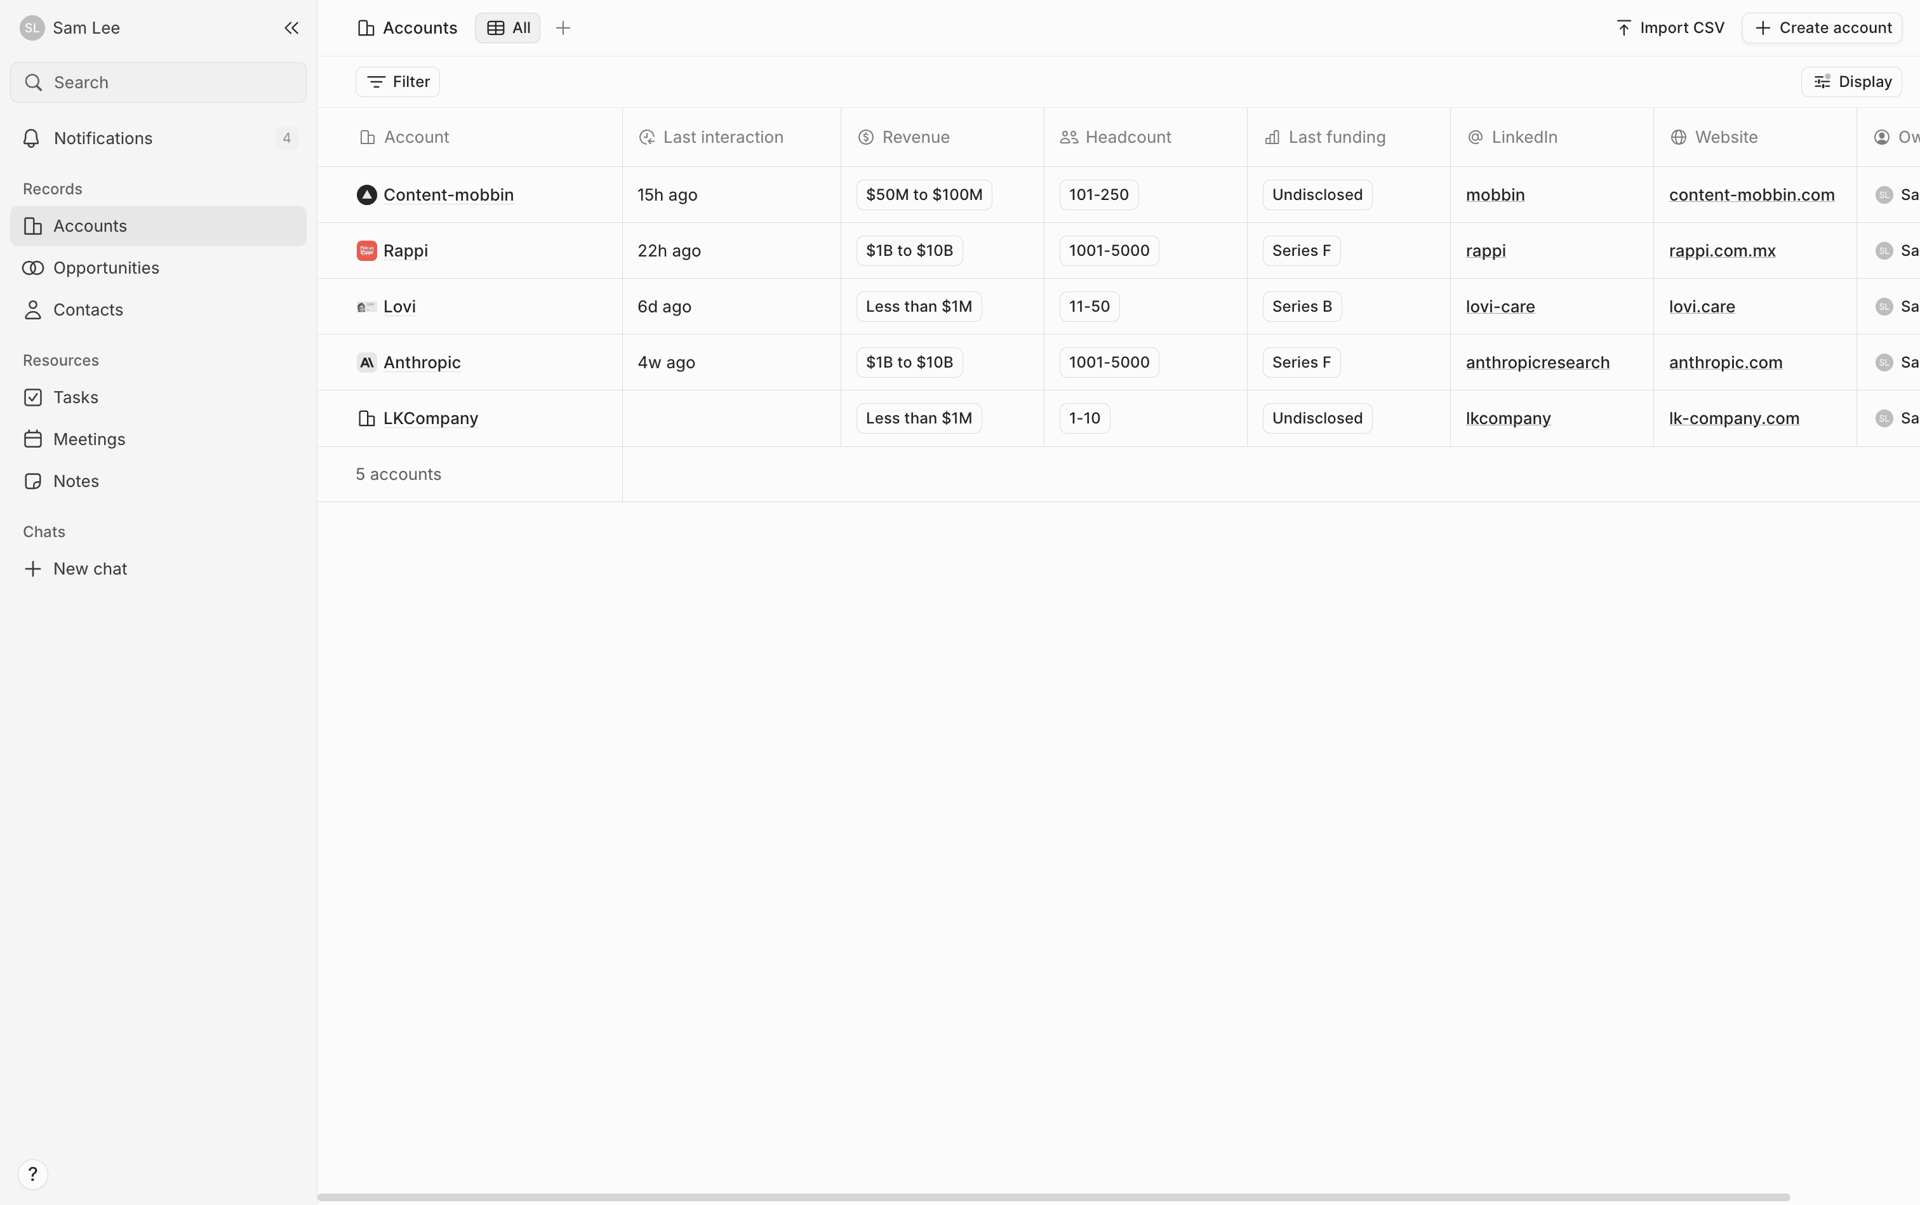Click the Rappi logo icon
The image size is (1920, 1205).
coord(367,251)
